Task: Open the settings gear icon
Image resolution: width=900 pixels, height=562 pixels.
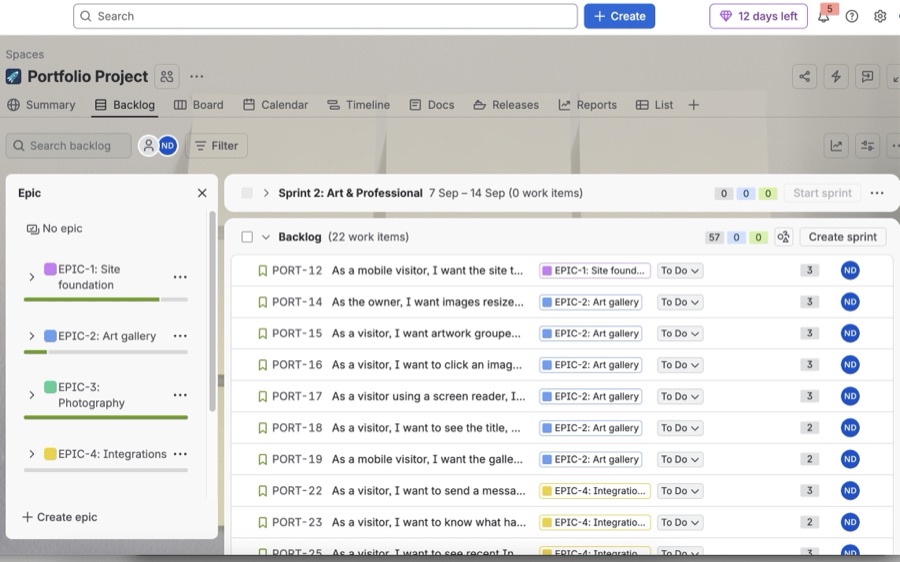Action: (x=880, y=17)
